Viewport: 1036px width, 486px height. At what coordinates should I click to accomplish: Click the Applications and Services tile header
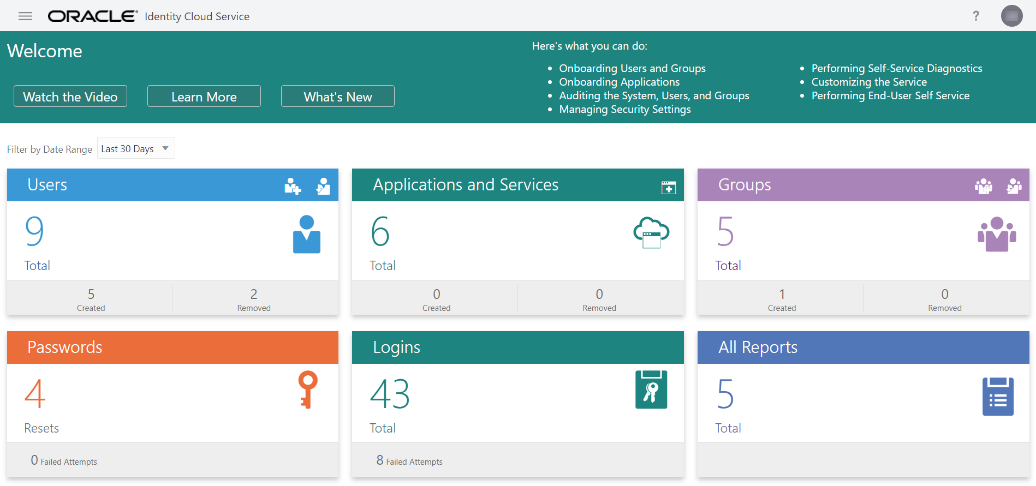pos(517,185)
